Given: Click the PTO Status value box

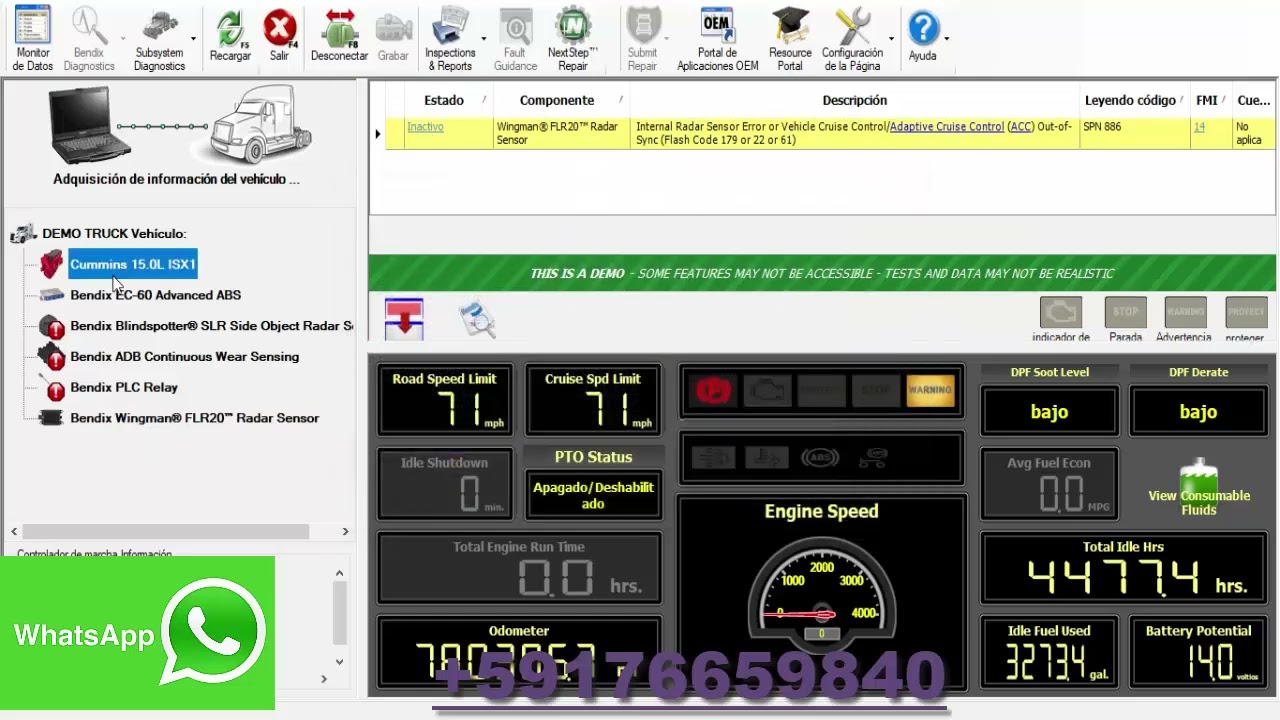Looking at the screenshot, I should (x=593, y=494).
